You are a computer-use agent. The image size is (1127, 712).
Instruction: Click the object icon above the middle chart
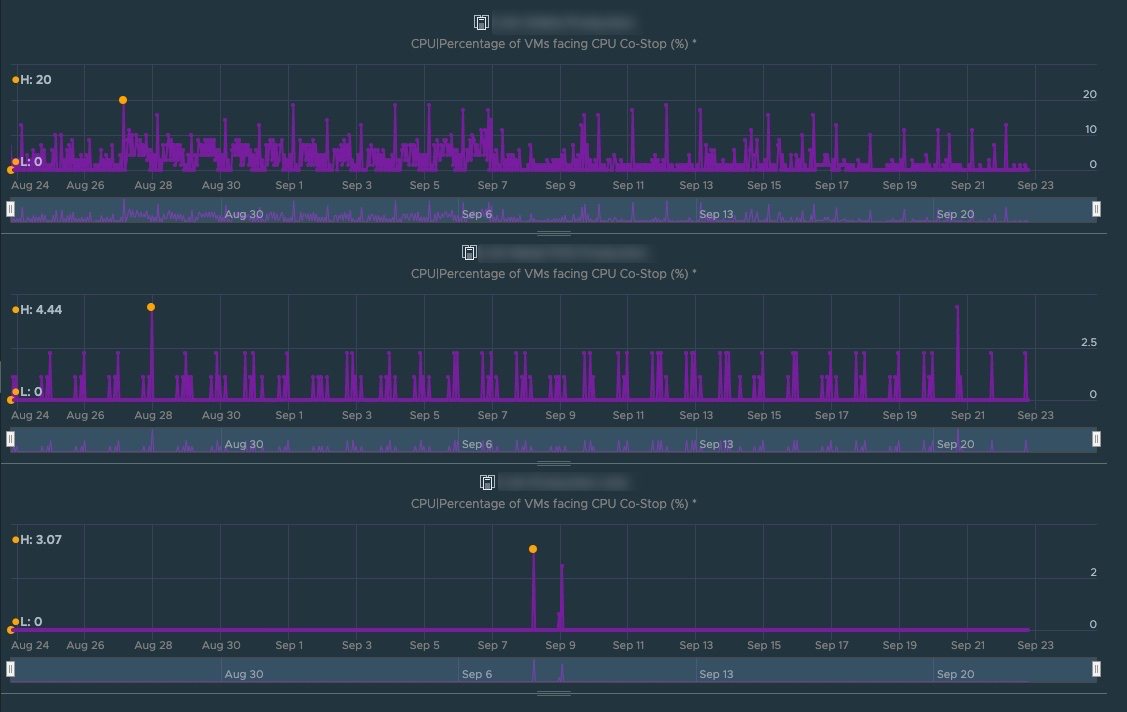click(x=469, y=253)
